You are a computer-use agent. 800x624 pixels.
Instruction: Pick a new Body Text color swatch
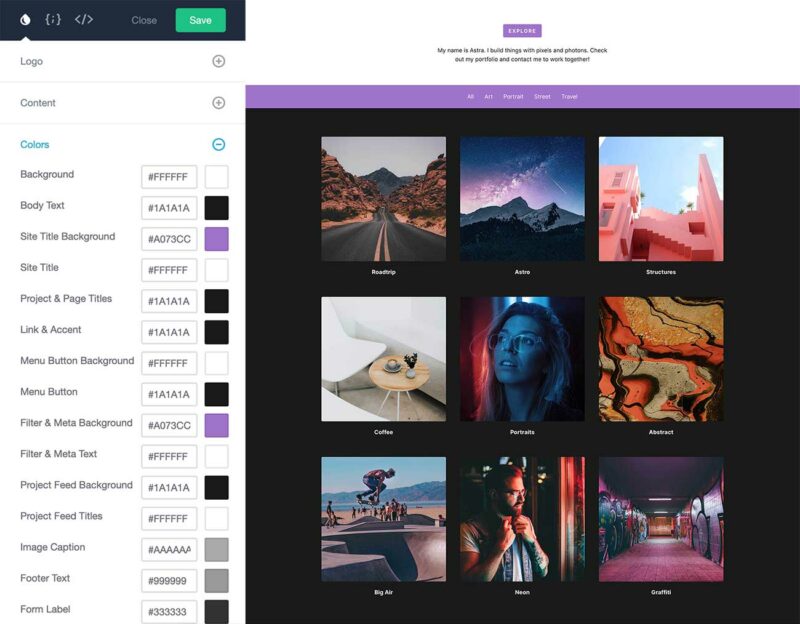pos(216,206)
